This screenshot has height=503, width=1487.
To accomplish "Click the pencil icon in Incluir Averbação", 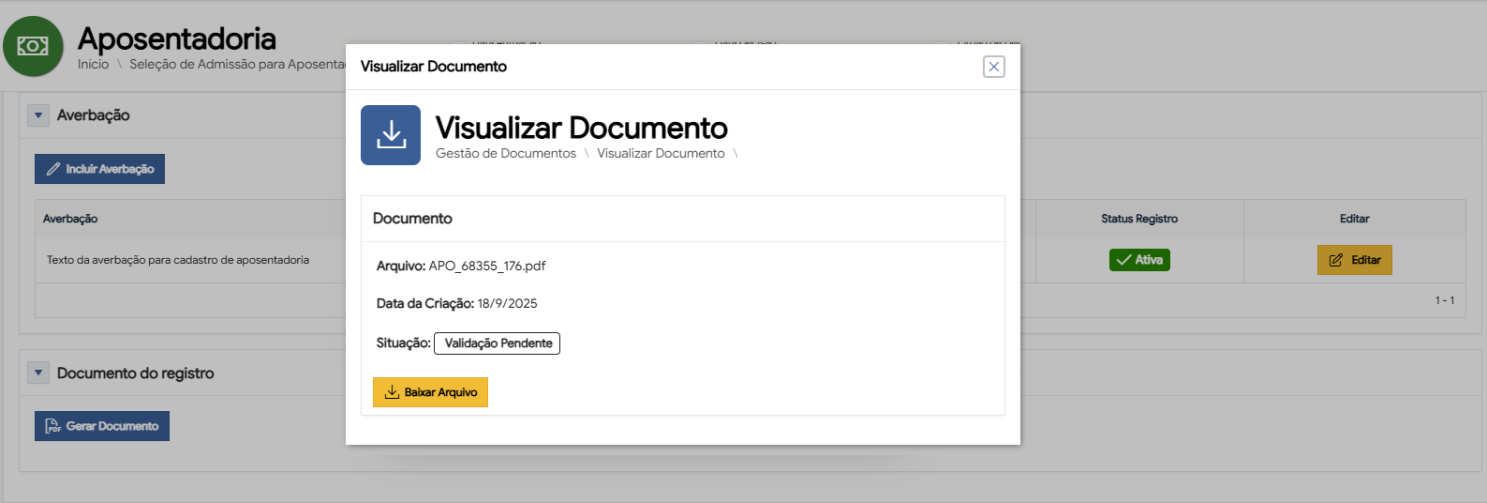I will pos(54,169).
